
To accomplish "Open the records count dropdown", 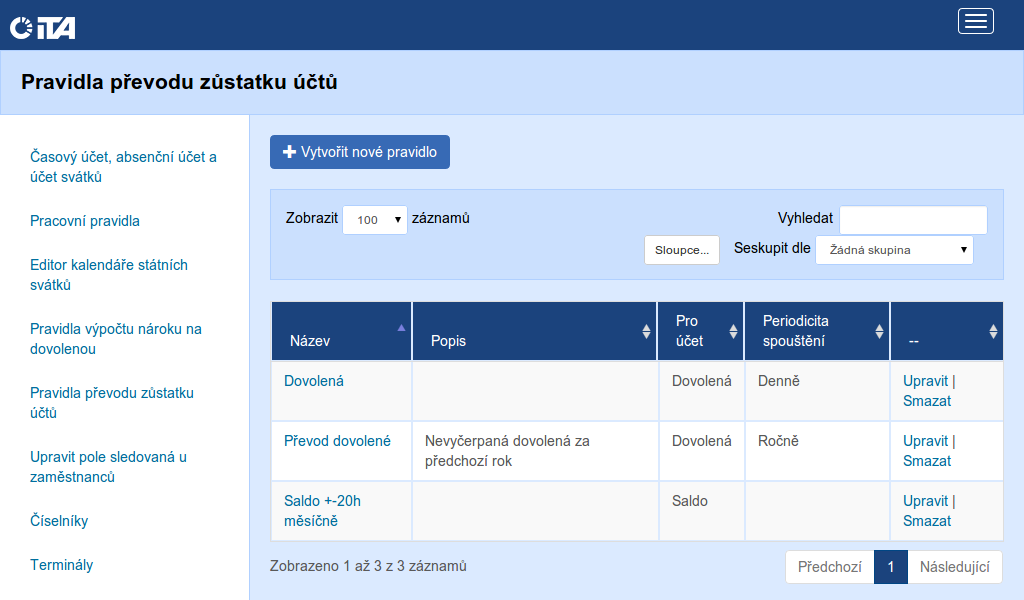I will click(x=374, y=220).
